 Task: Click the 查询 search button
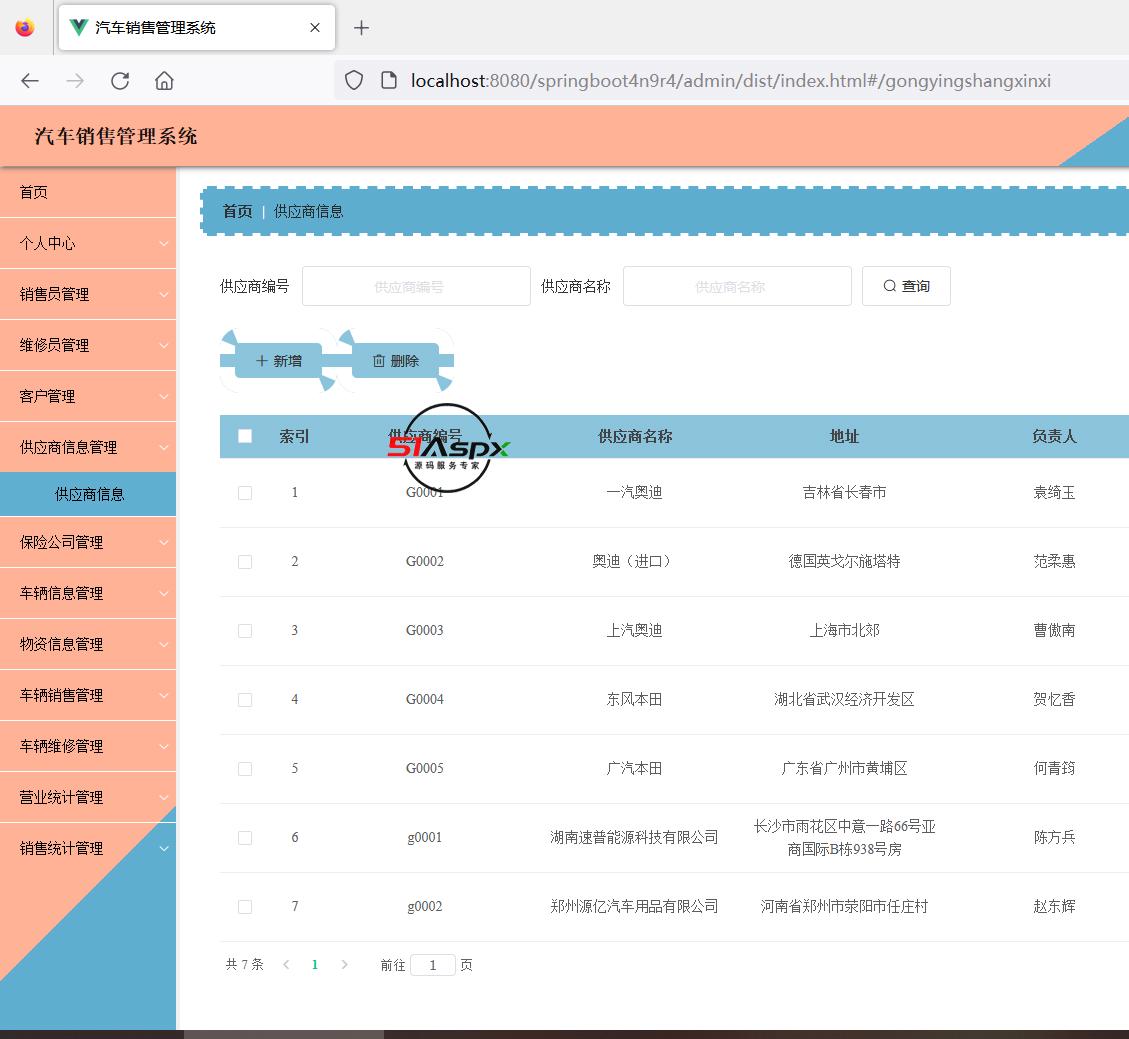906,286
